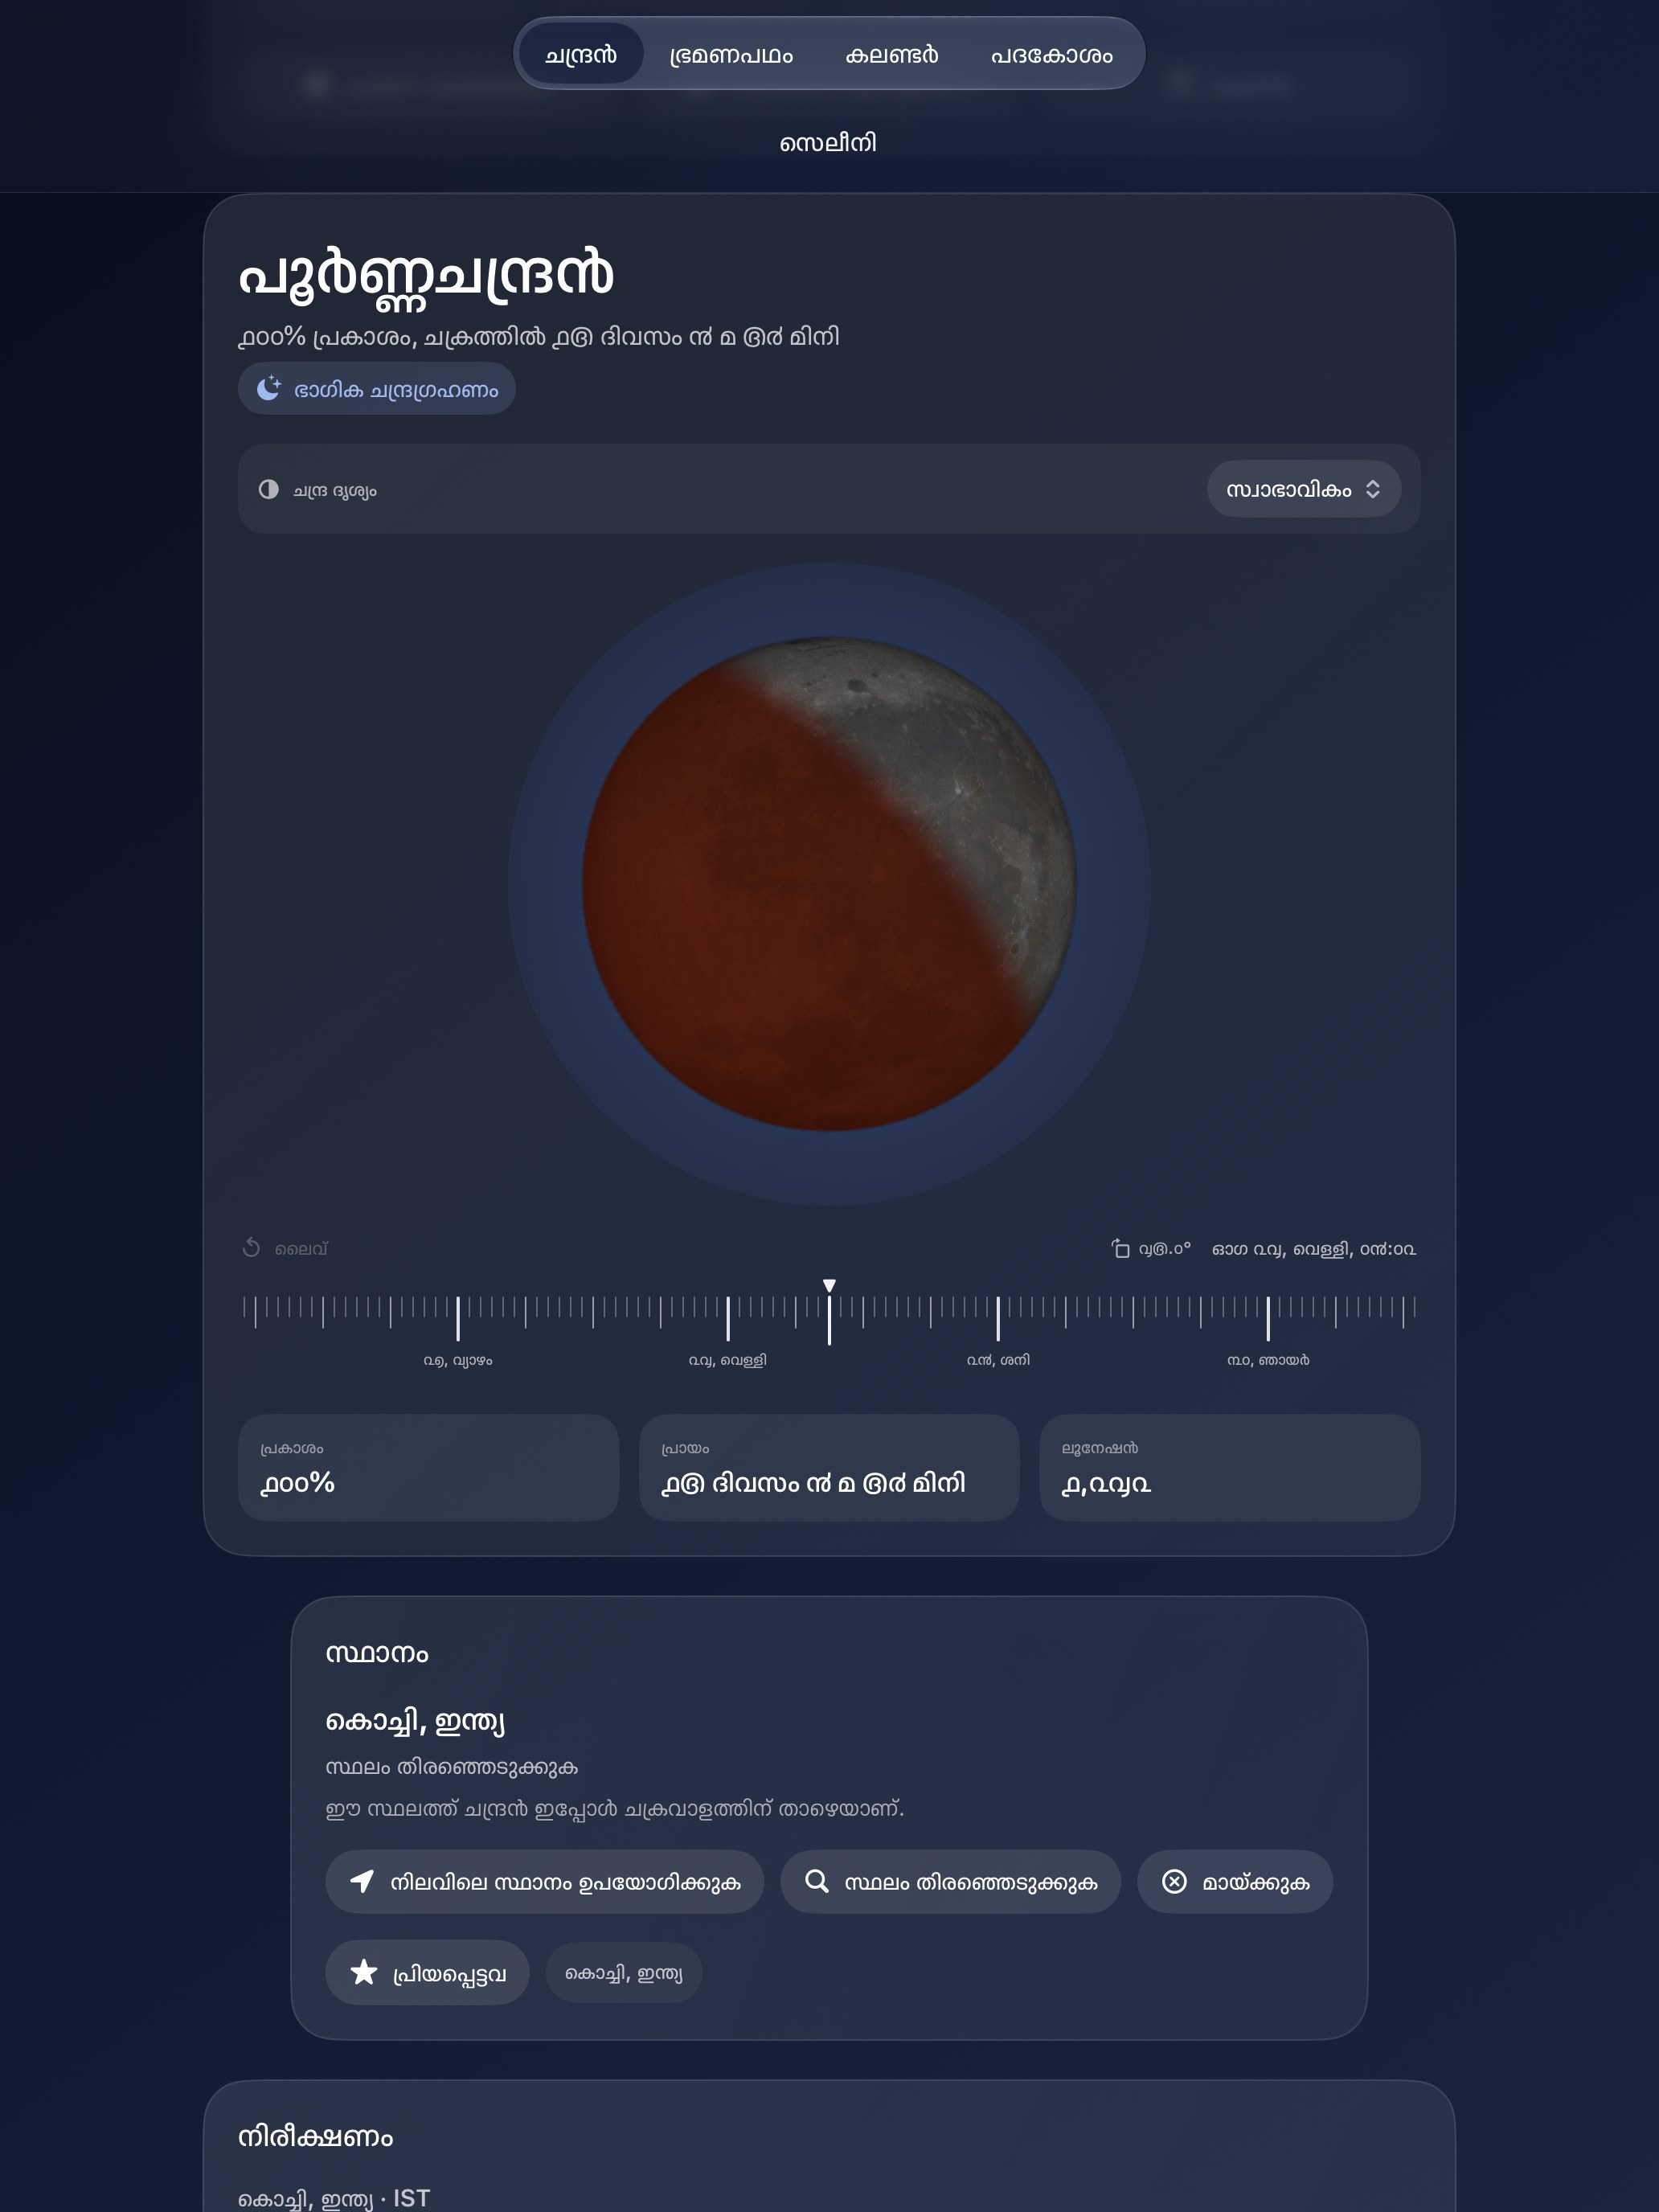
Task: Click സ്ഥലം തിരഞ്ഞെടുക്കുക search button
Action: [950, 1882]
